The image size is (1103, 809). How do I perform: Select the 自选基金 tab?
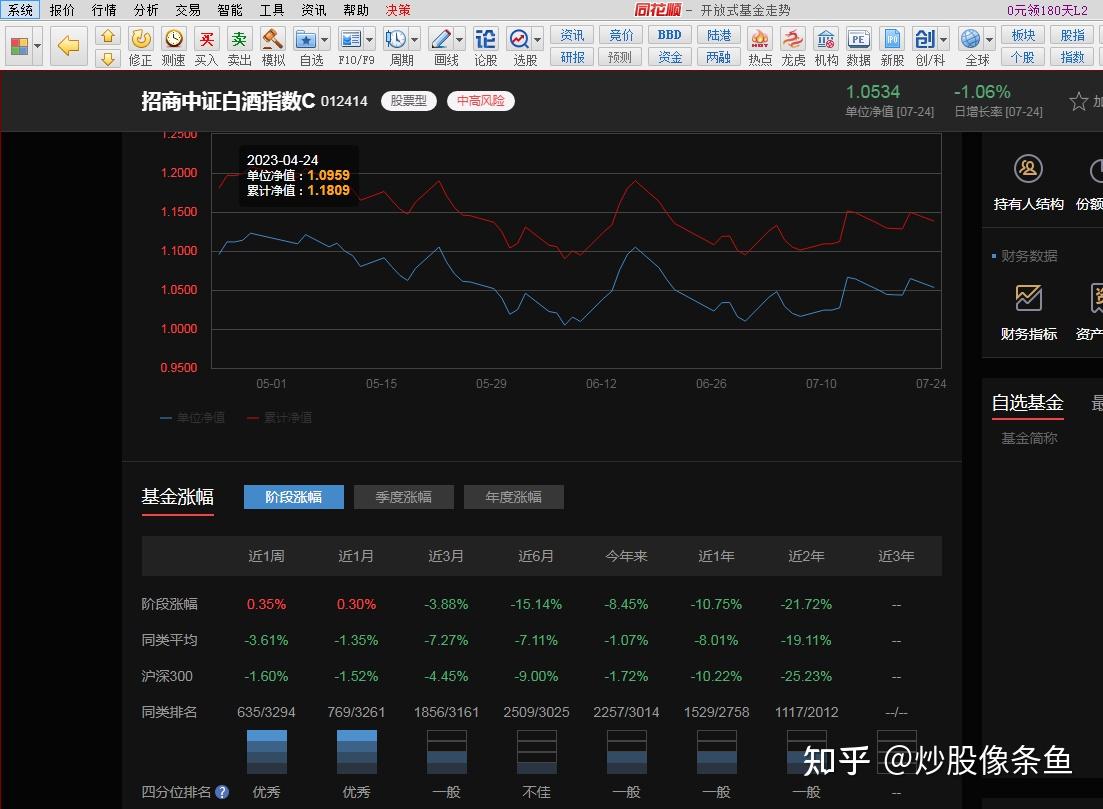[1027, 403]
